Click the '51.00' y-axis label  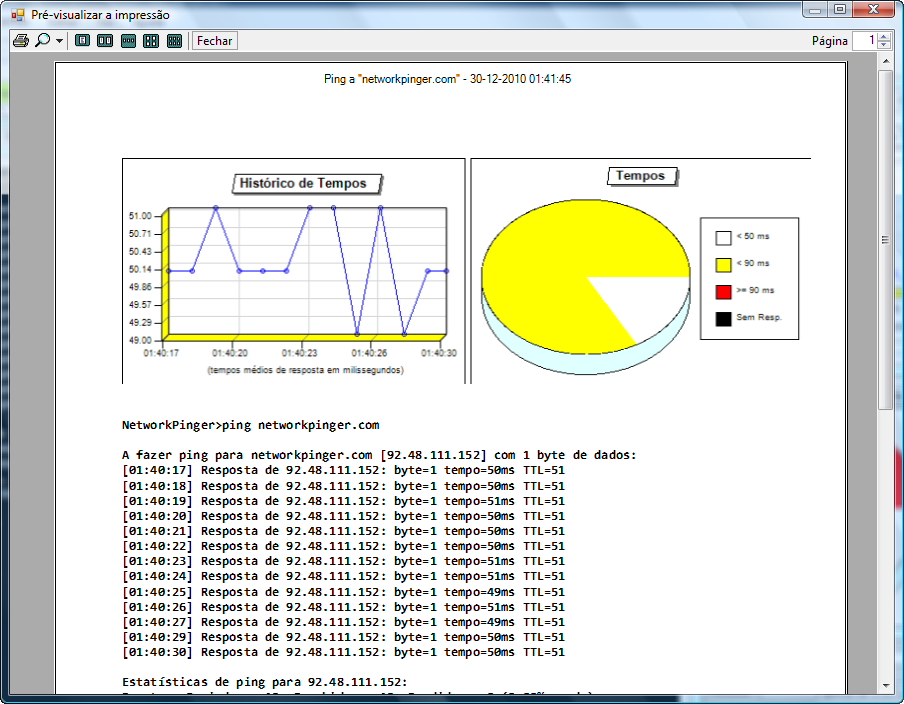click(140, 216)
